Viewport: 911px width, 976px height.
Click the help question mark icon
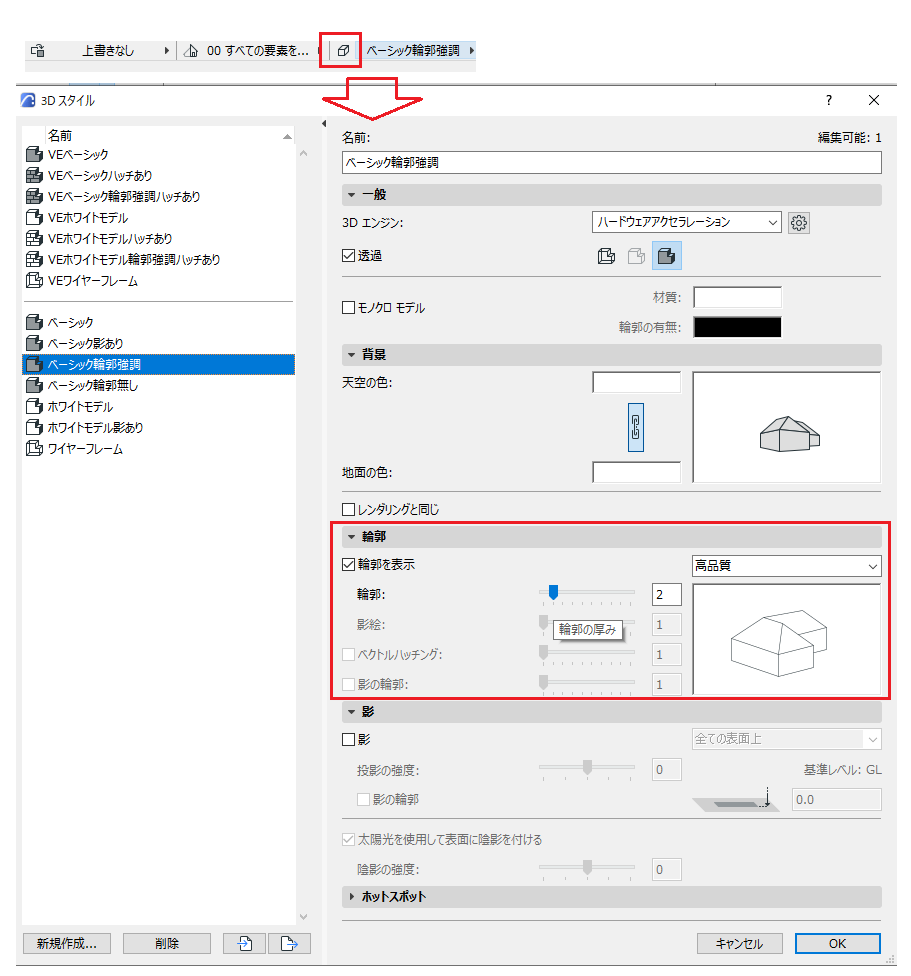tap(829, 100)
